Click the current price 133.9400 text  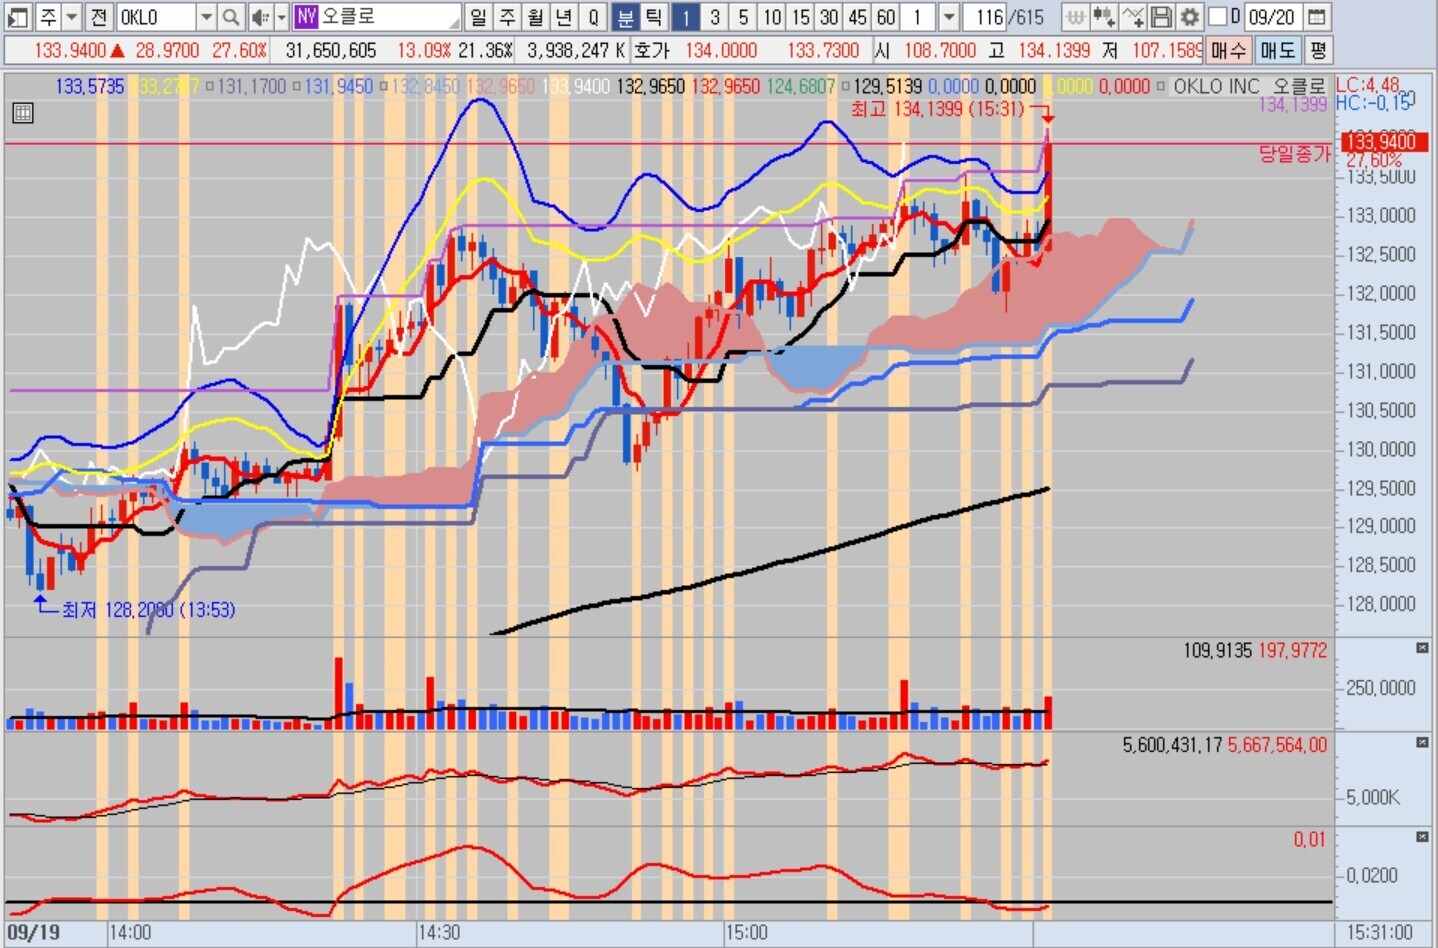(70, 50)
